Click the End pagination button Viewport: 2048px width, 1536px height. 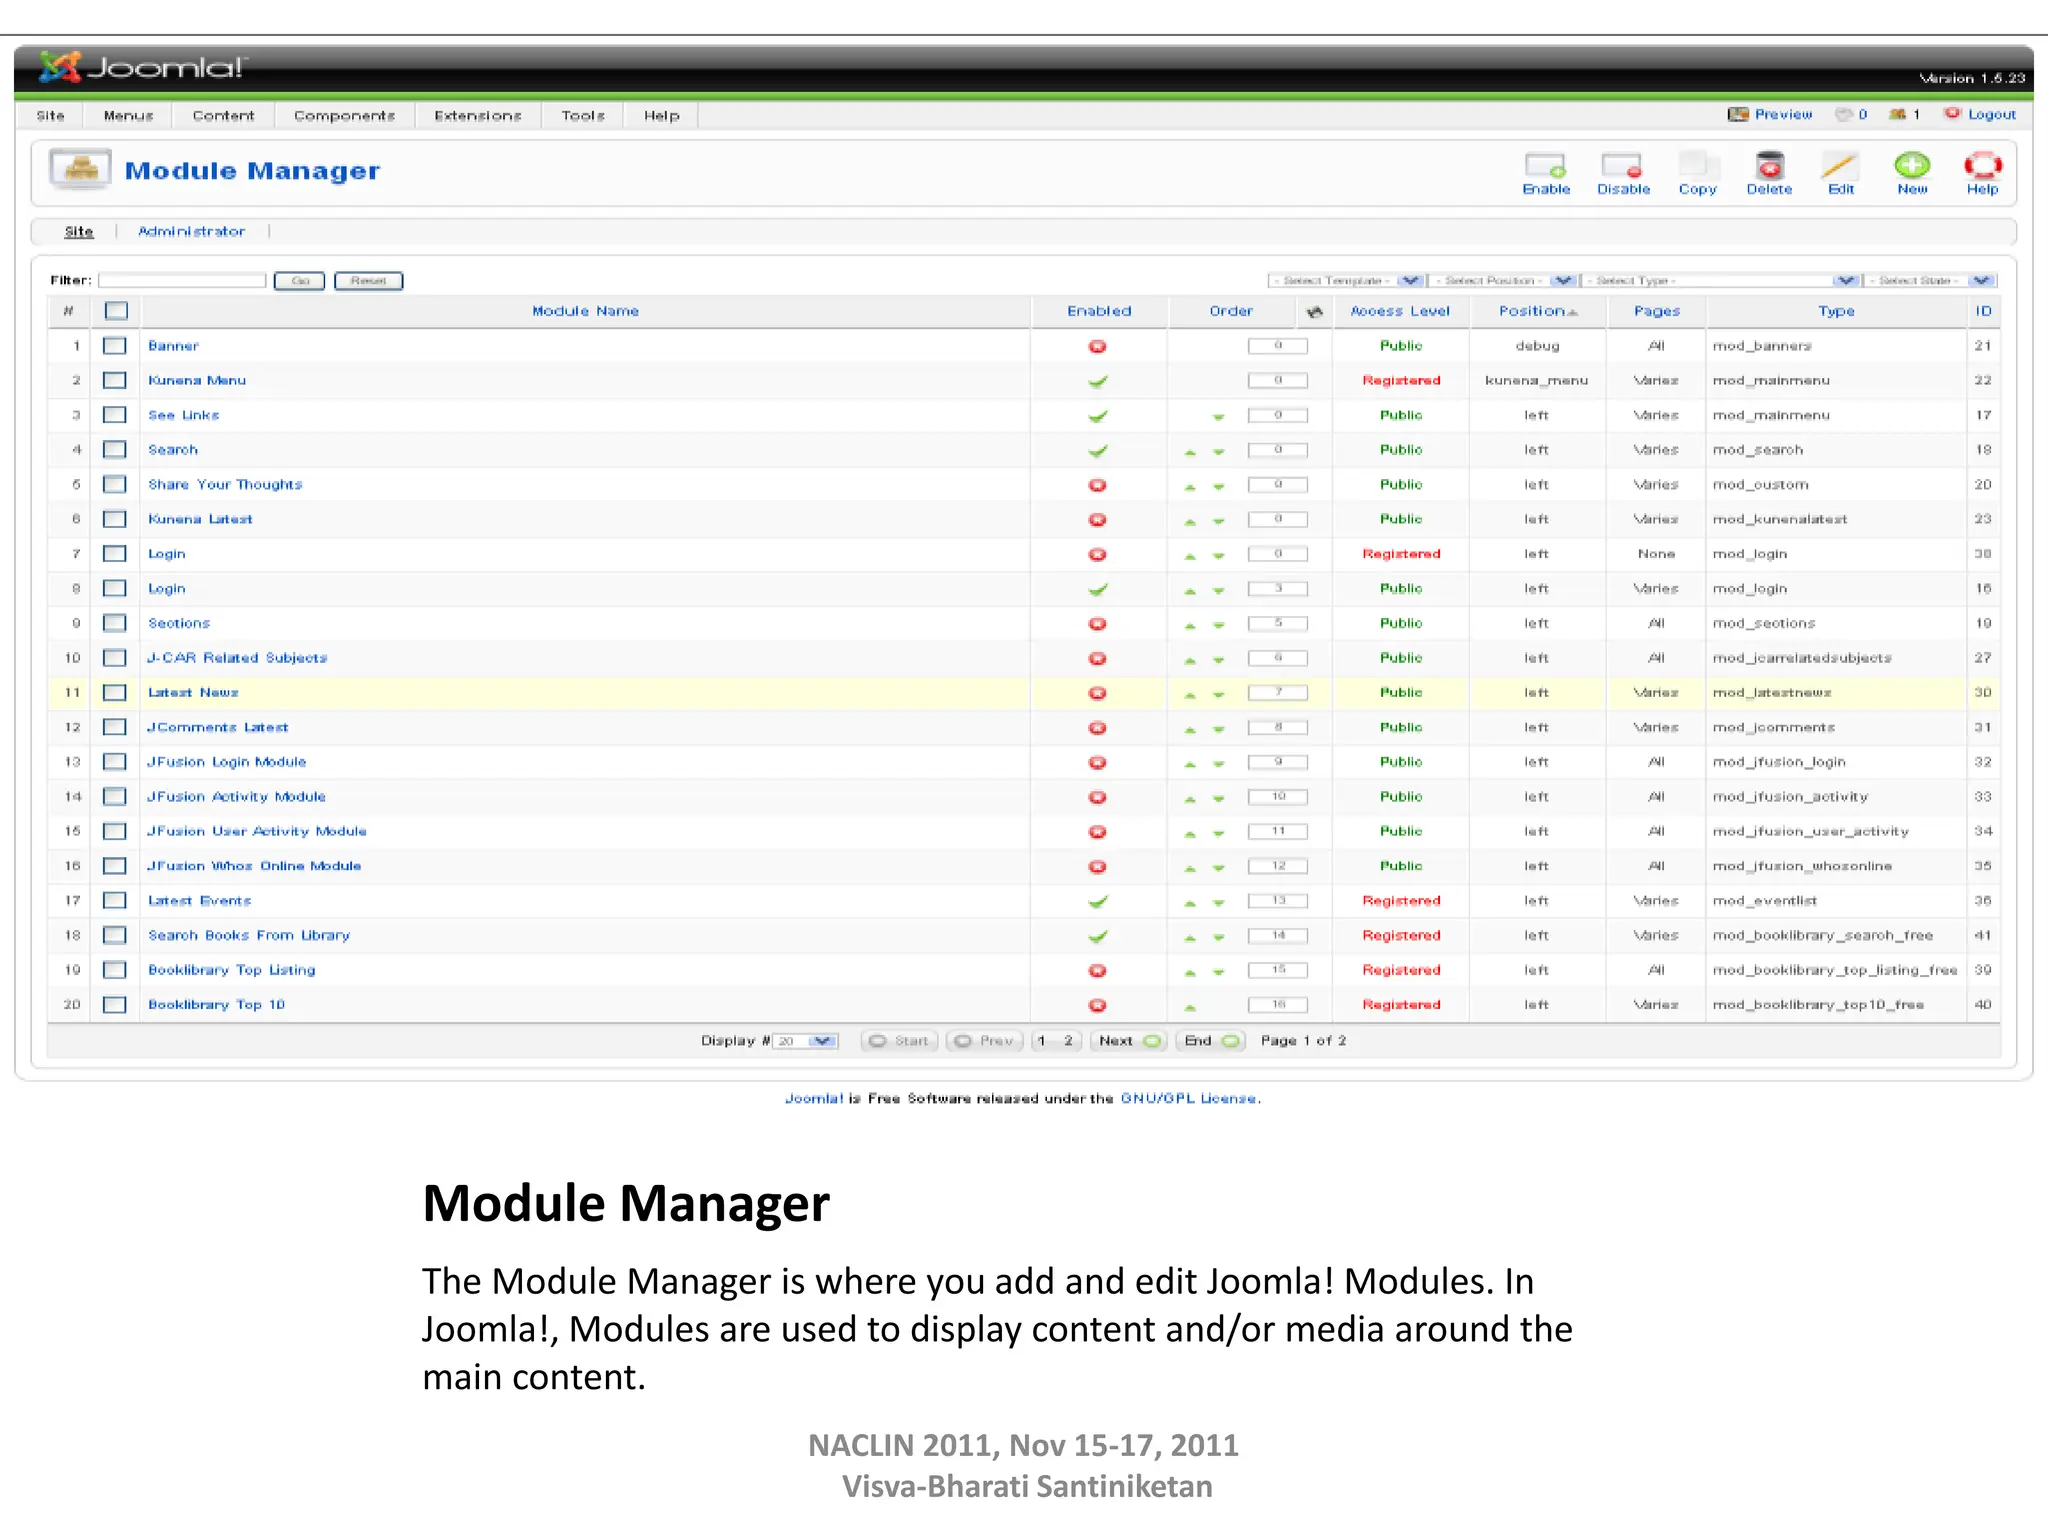pyautogui.click(x=1211, y=1041)
